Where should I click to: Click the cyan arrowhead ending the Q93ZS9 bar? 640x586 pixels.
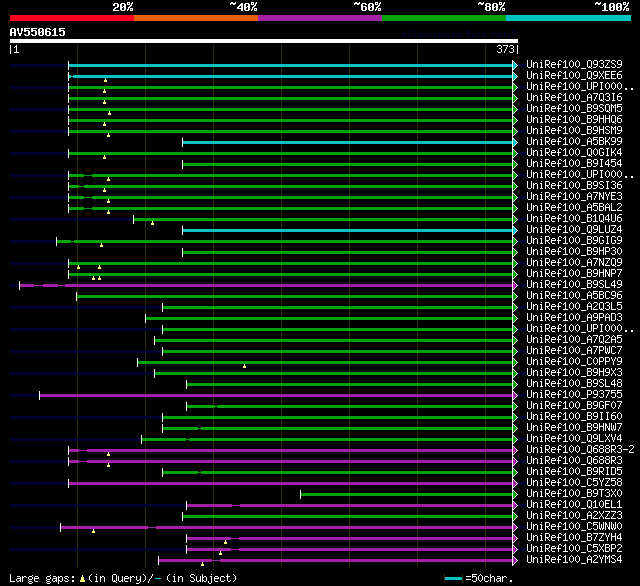tap(515, 65)
